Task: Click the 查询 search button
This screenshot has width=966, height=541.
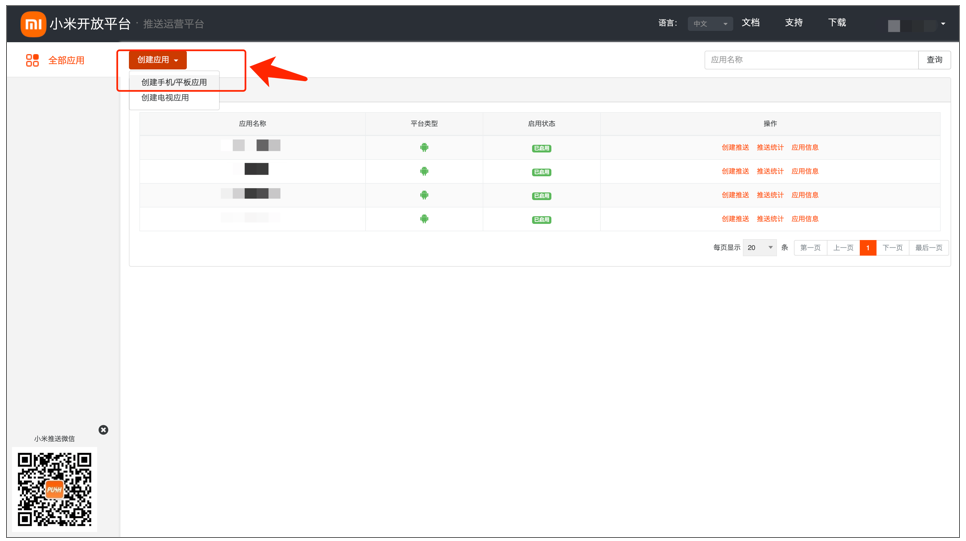Action: [934, 60]
